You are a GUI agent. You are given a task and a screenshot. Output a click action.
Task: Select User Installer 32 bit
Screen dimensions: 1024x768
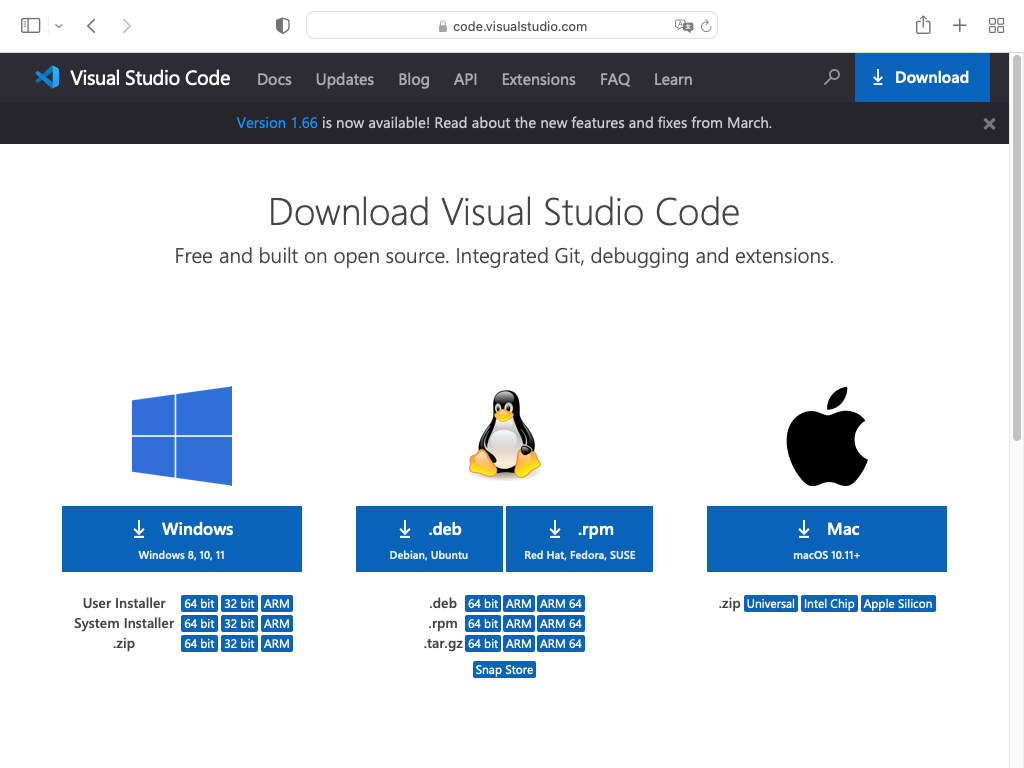tap(239, 604)
